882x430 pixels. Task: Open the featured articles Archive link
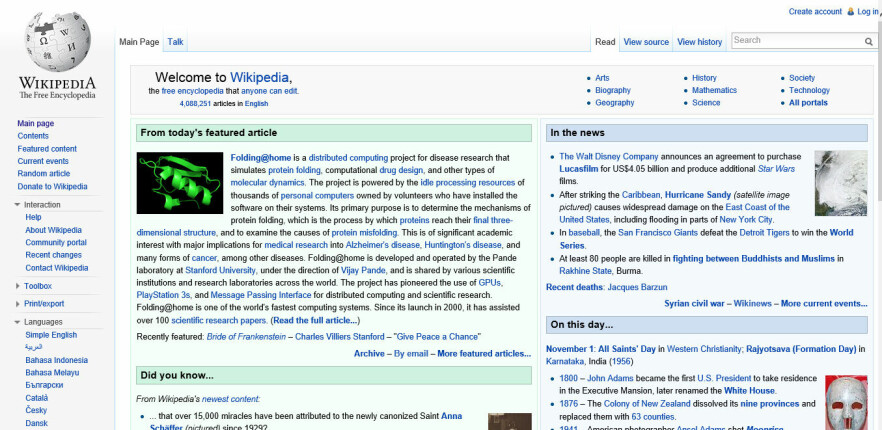369,353
